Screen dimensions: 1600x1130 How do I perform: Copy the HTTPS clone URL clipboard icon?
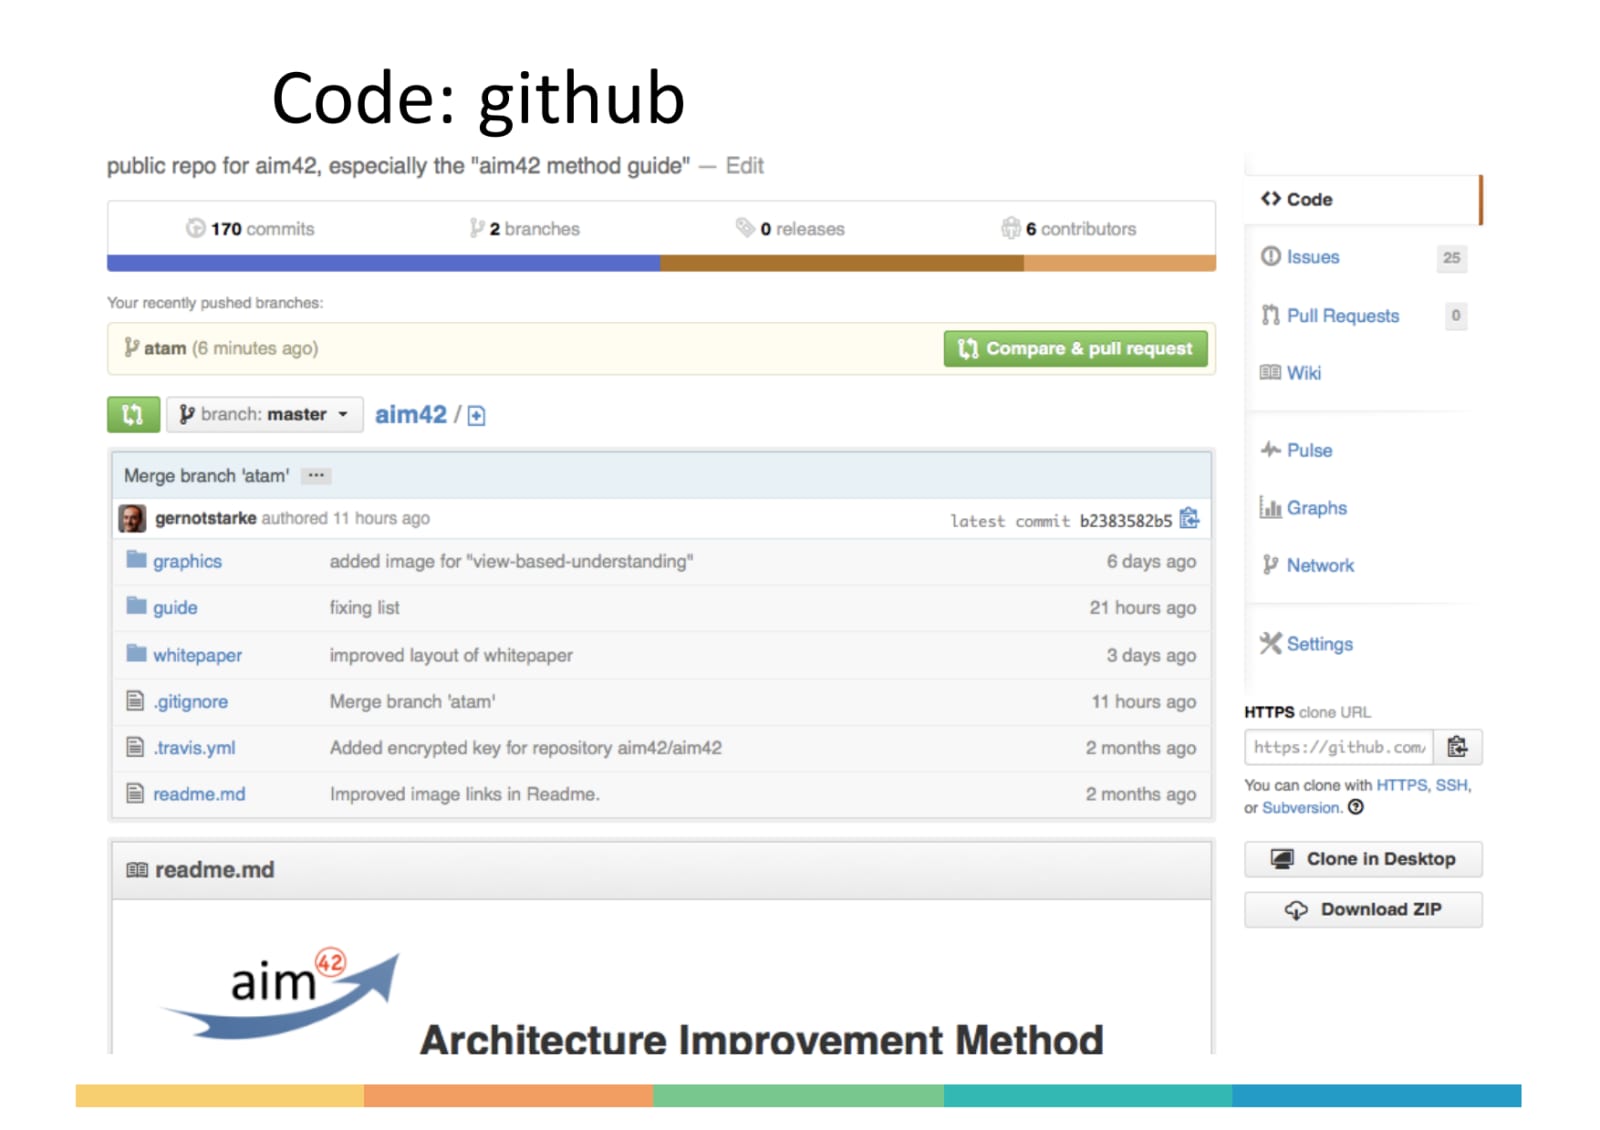(x=1458, y=747)
